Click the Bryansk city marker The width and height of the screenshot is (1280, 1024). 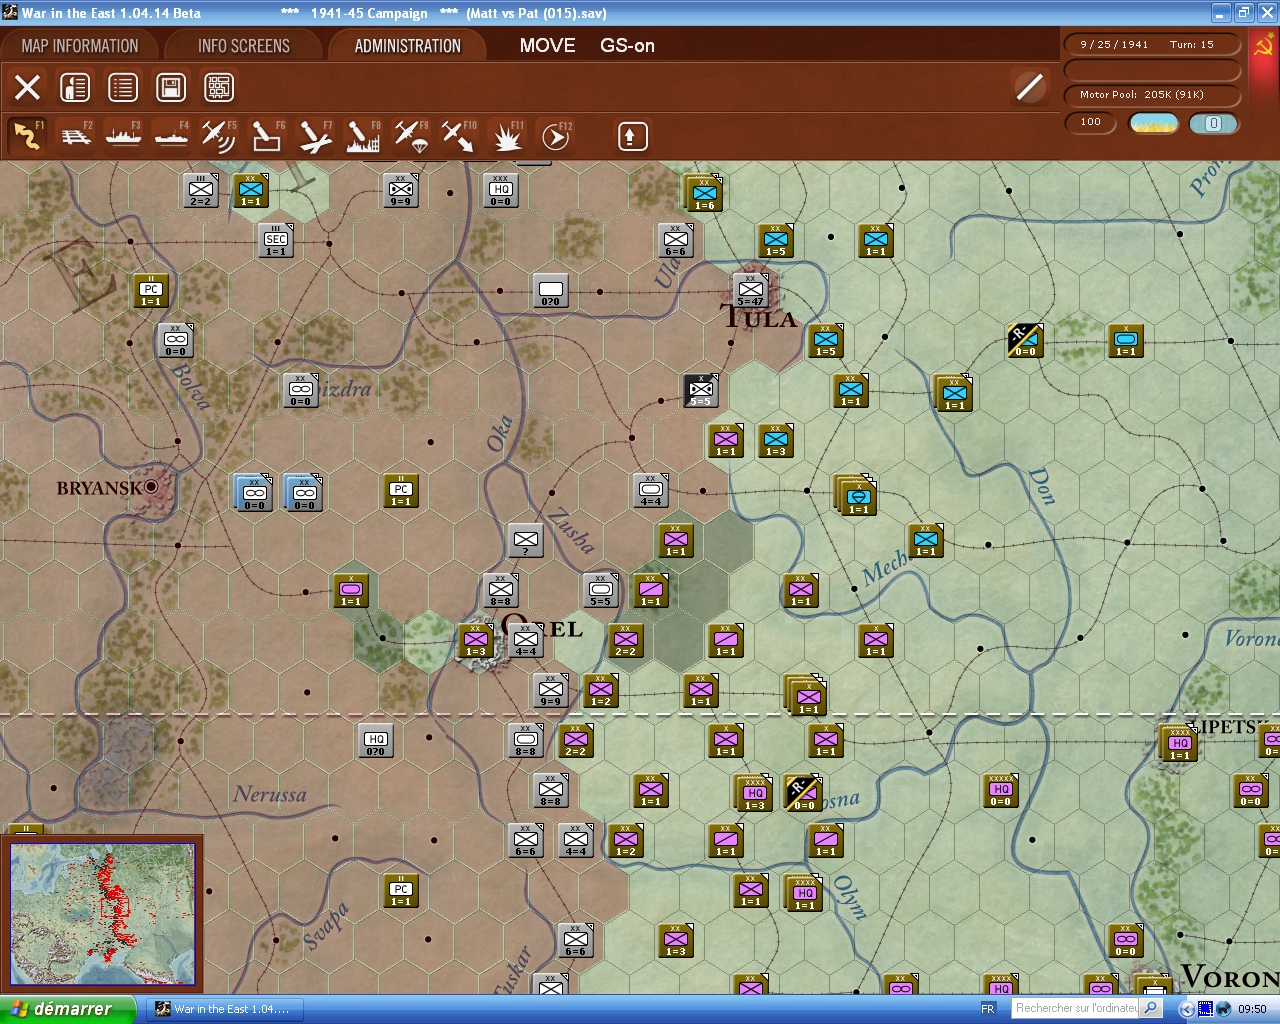point(152,487)
